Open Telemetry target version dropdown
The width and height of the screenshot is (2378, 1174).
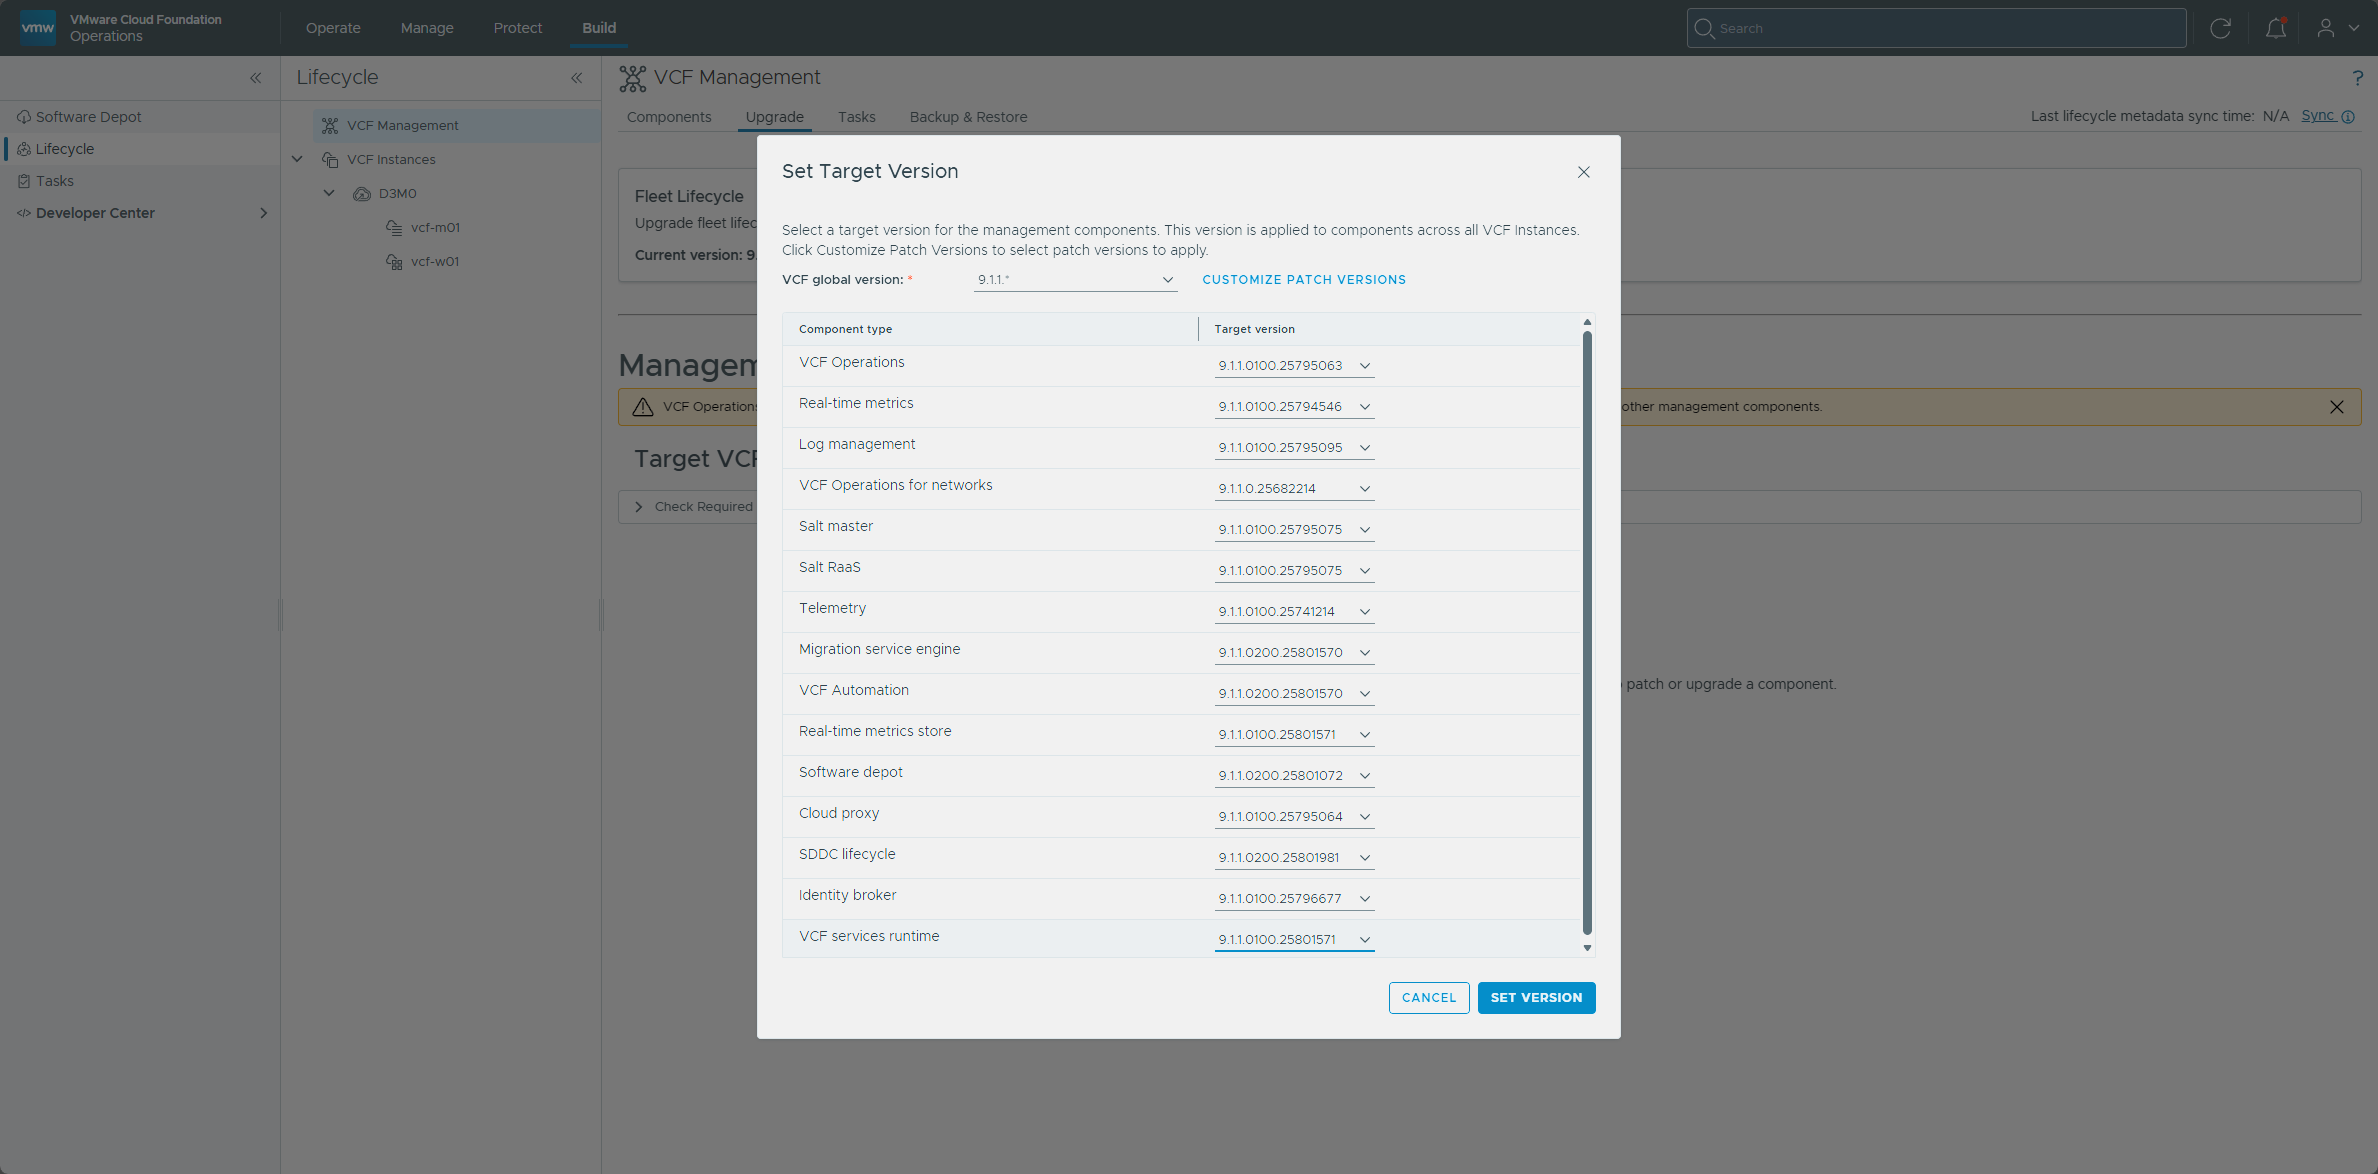[1294, 612]
